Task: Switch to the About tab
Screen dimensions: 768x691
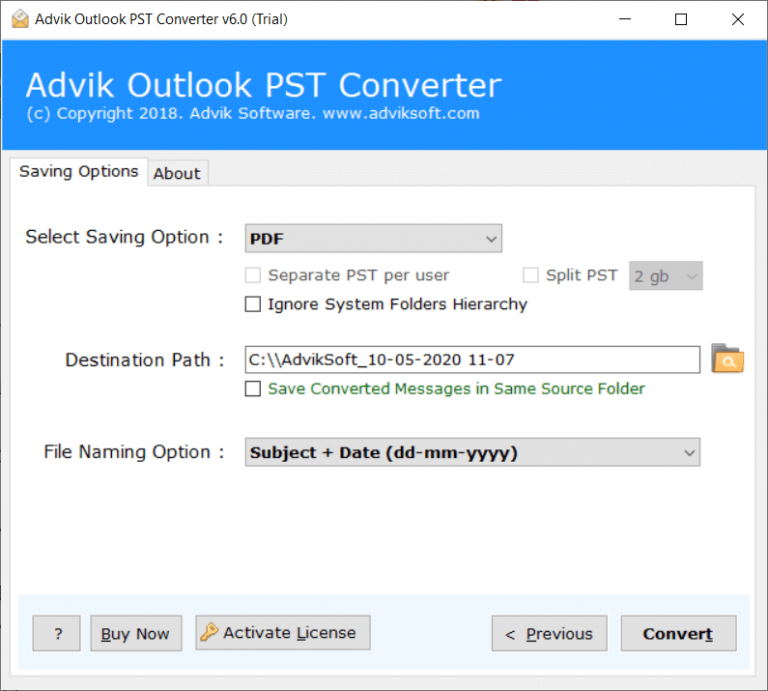Action: pos(177,173)
